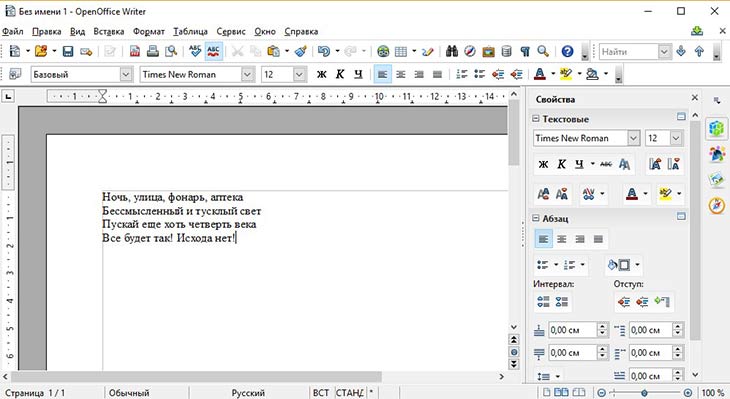Open toolbar Times New Roman font dropdown
730x399 pixels.
tap(247, 74)
